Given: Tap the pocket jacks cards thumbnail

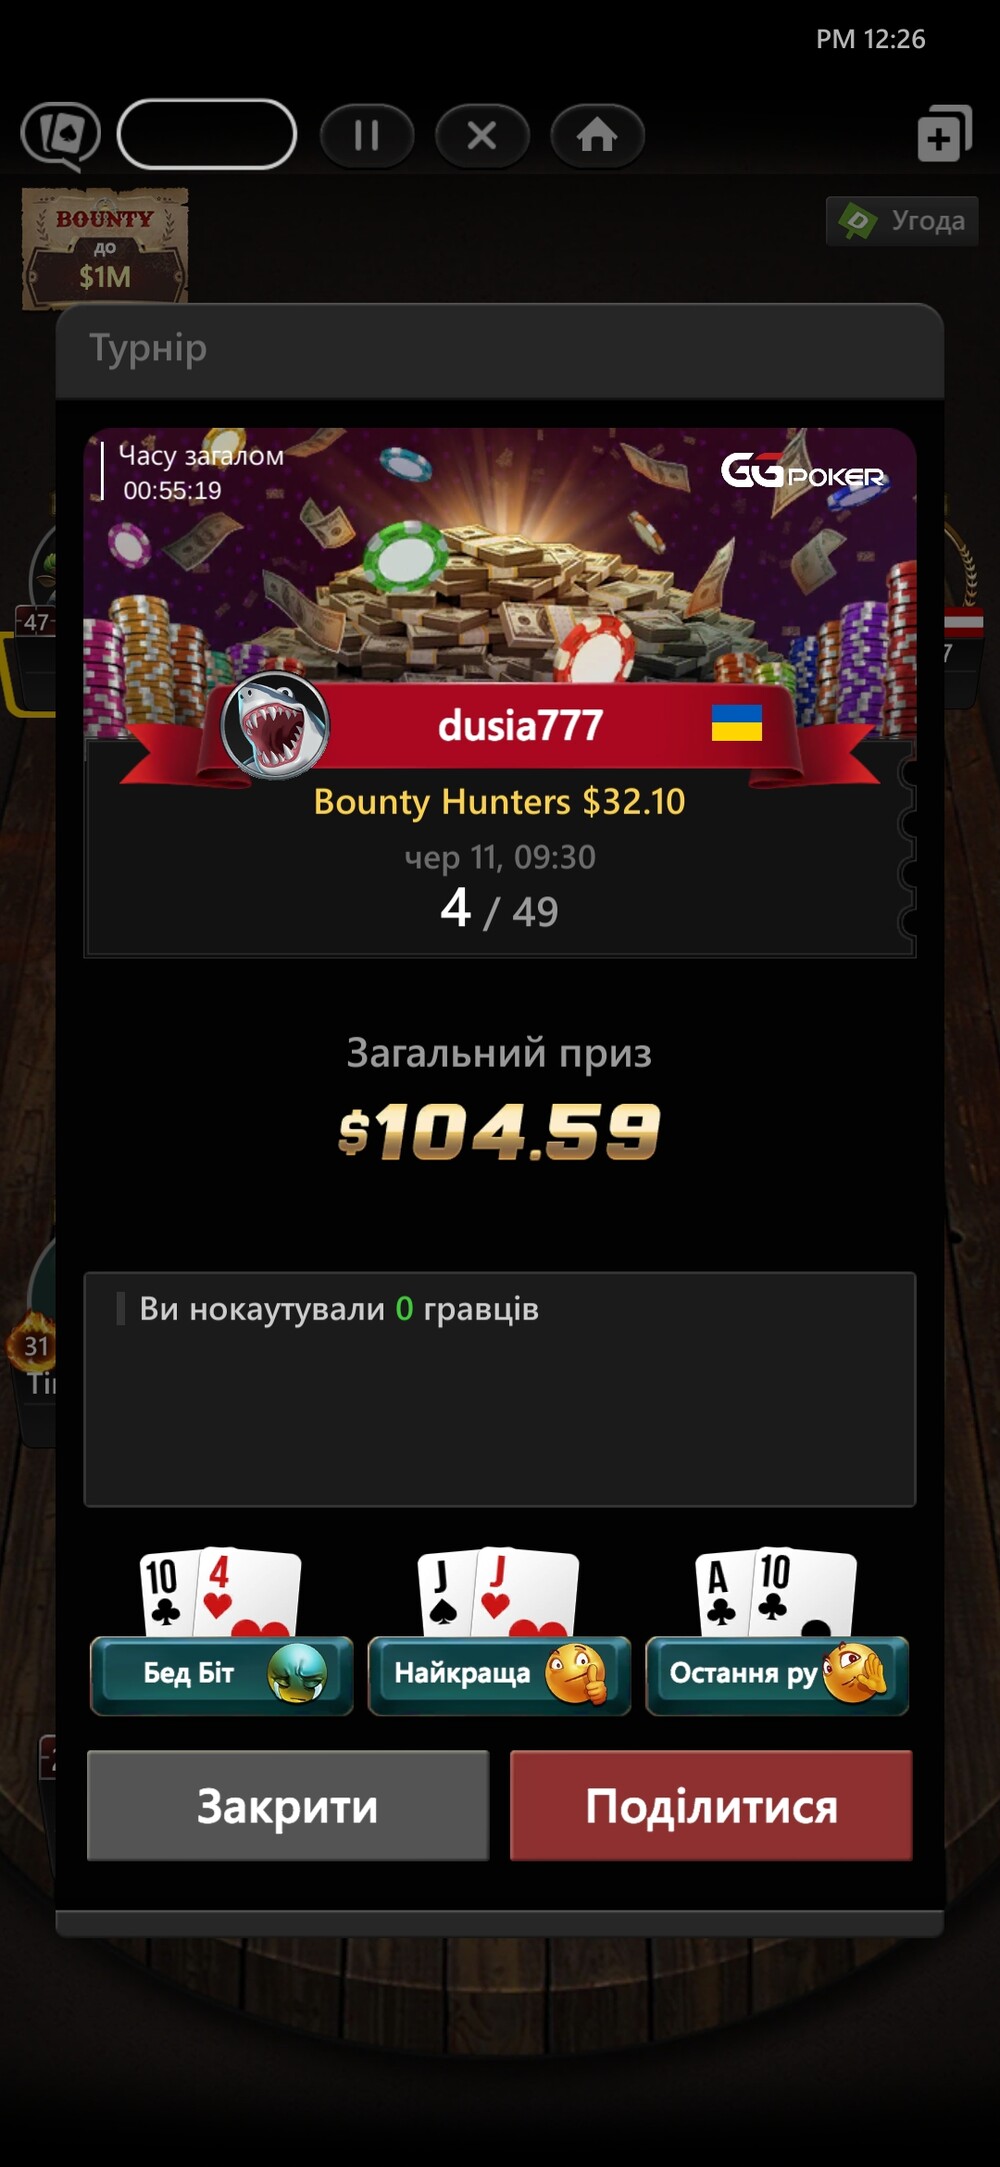Looking at the screenshot, I should [498, 1592].
